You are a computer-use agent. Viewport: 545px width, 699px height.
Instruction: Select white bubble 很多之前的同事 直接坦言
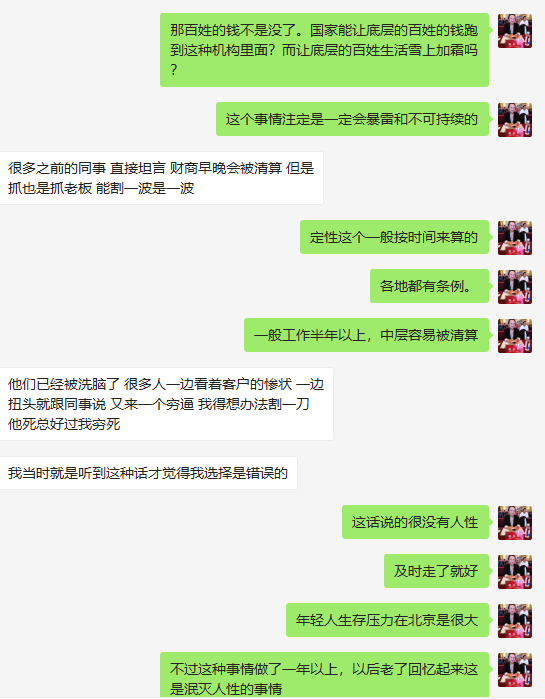161,178
